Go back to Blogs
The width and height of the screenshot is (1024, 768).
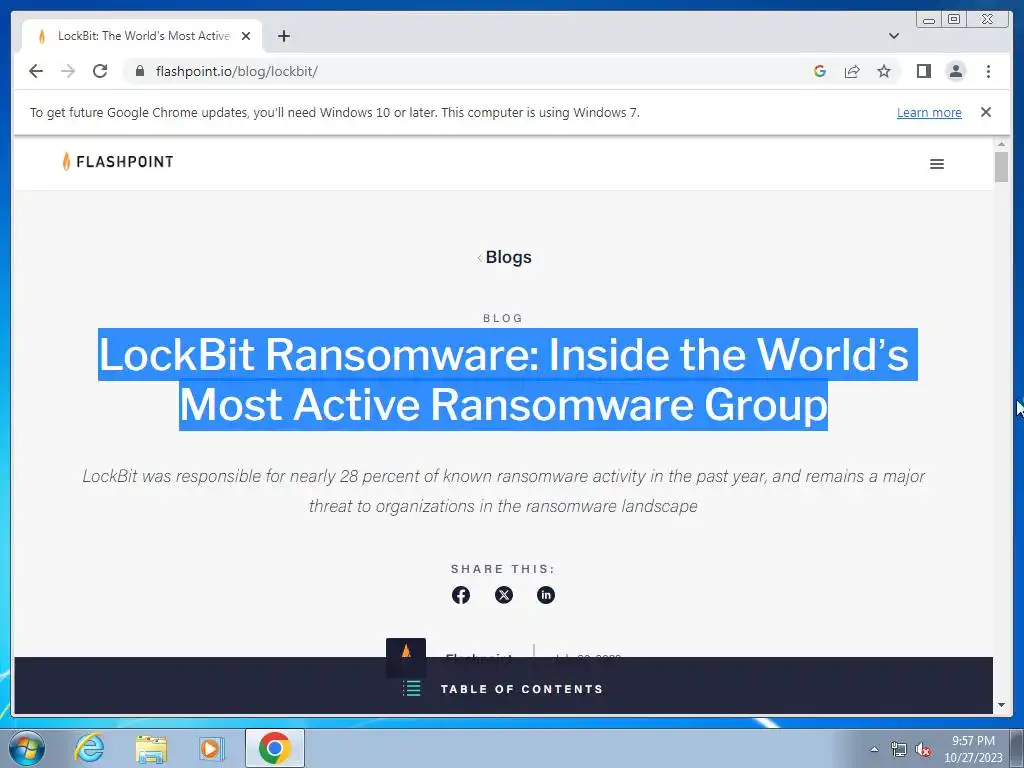(x=504, y=257)
